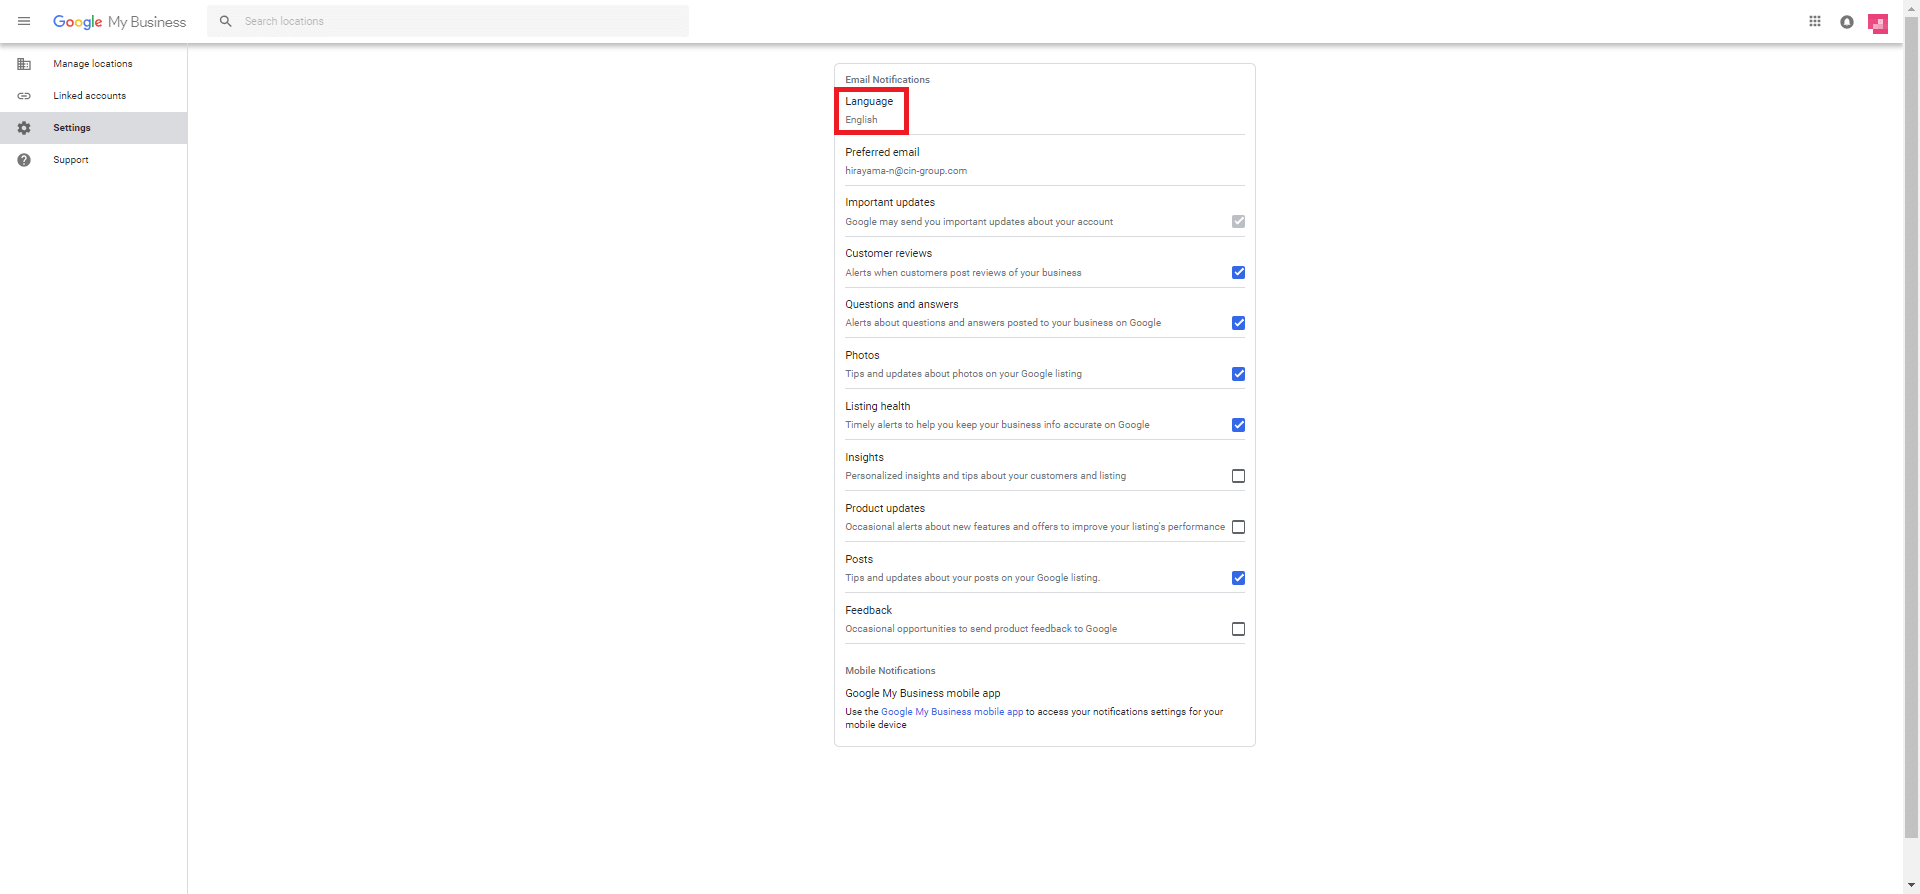1920x894 pixels.
Task: Open the Google My Business mobile app link
Action: click(x=951, y=712)
